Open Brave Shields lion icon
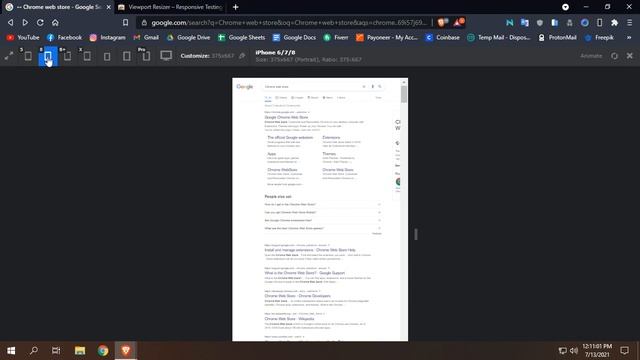 pos(442,22)
